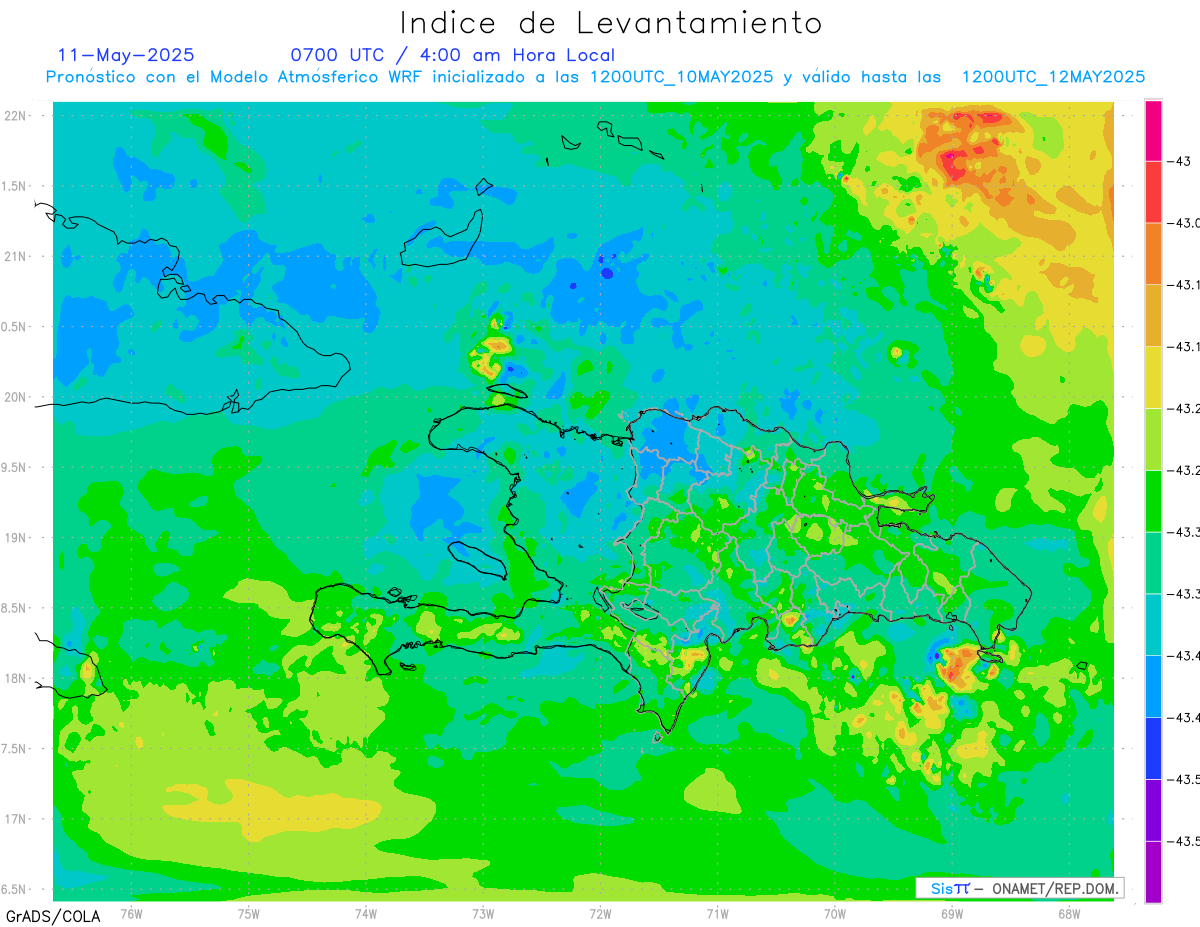Click the "22N" latitude label

click(x=17, y=115)
